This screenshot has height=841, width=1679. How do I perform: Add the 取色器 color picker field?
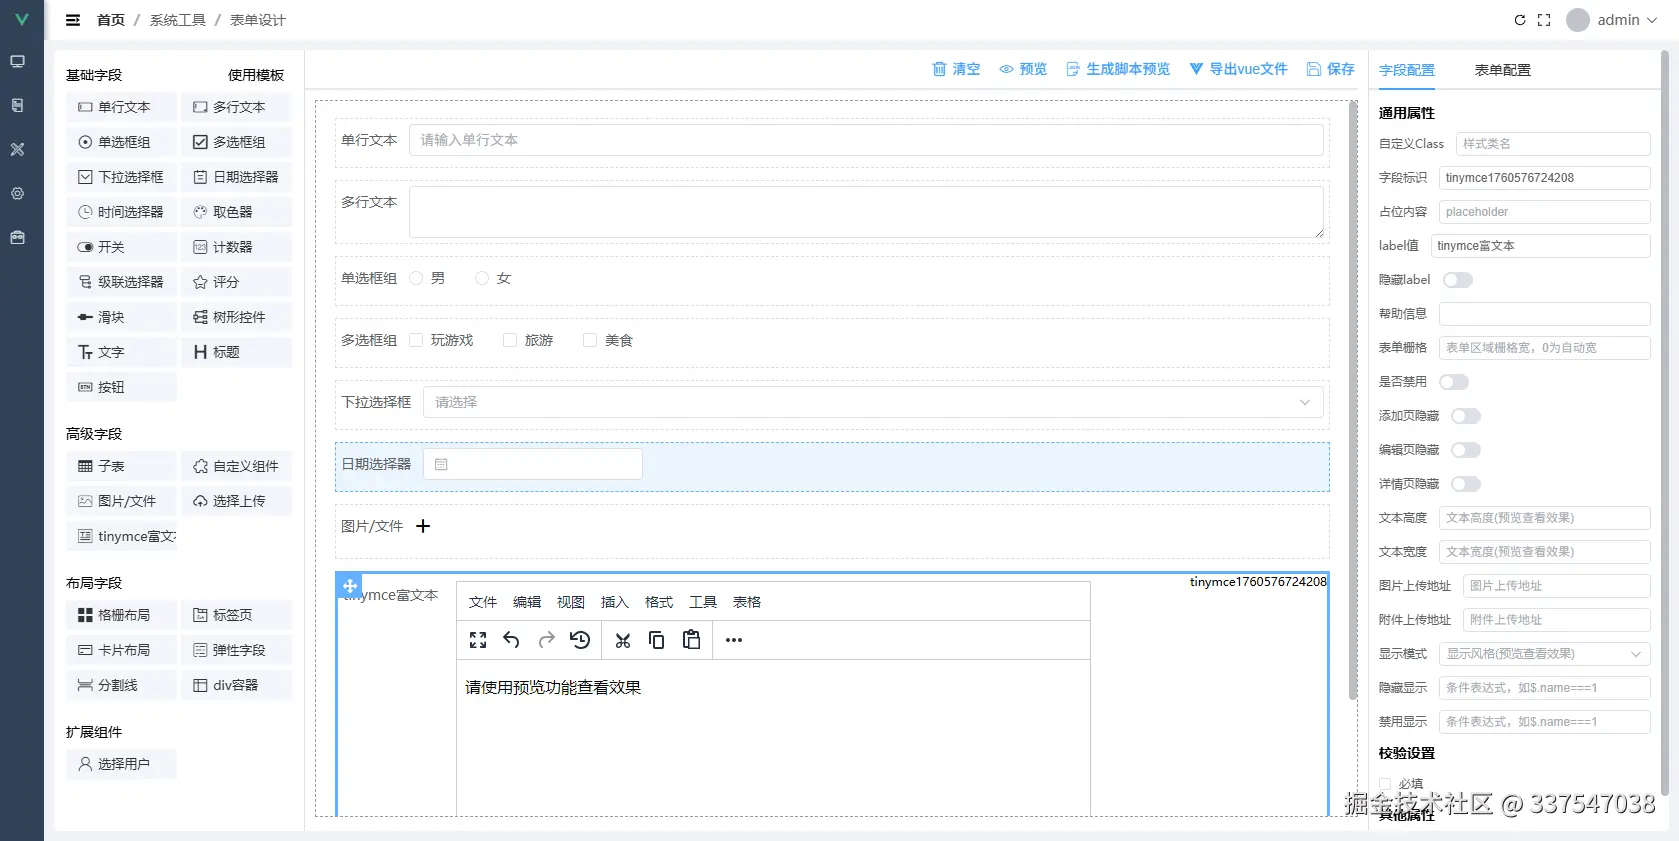[x=236, y=212]
